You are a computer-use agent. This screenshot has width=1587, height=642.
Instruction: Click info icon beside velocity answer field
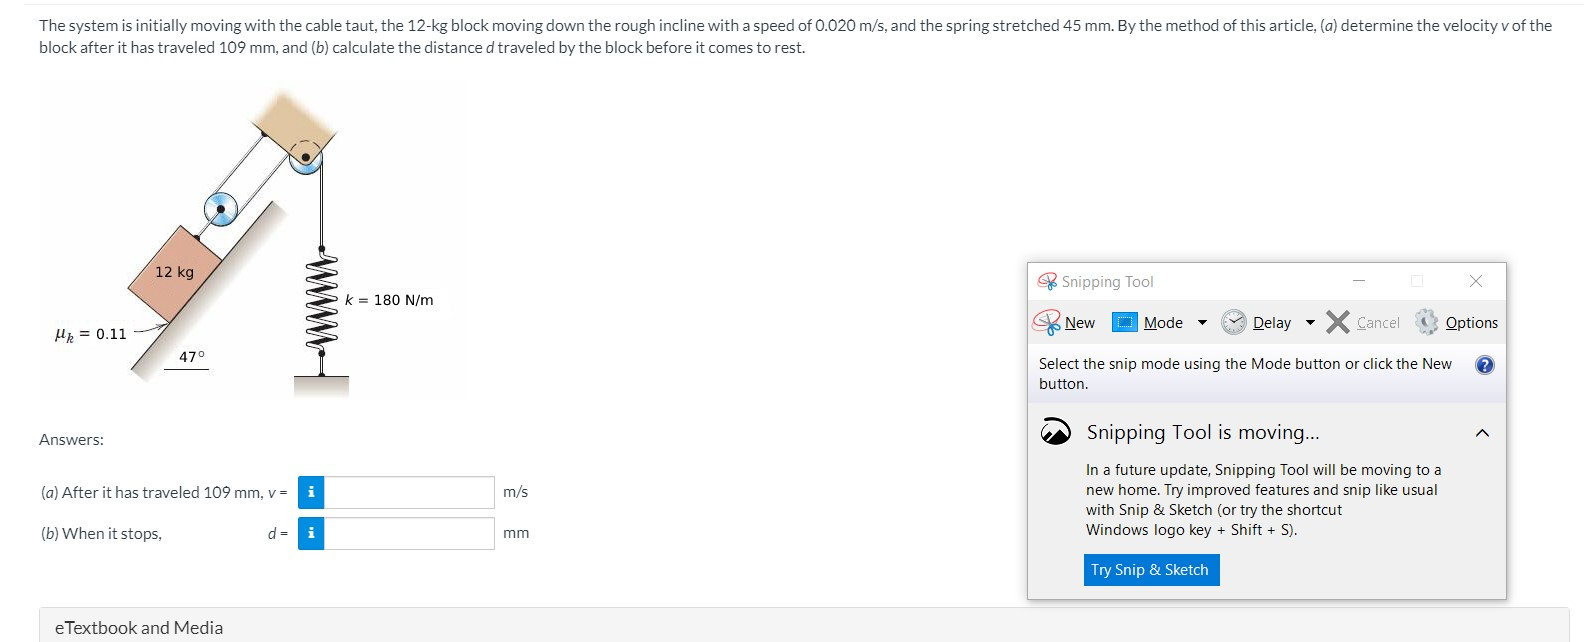click(x=311, y=492)
